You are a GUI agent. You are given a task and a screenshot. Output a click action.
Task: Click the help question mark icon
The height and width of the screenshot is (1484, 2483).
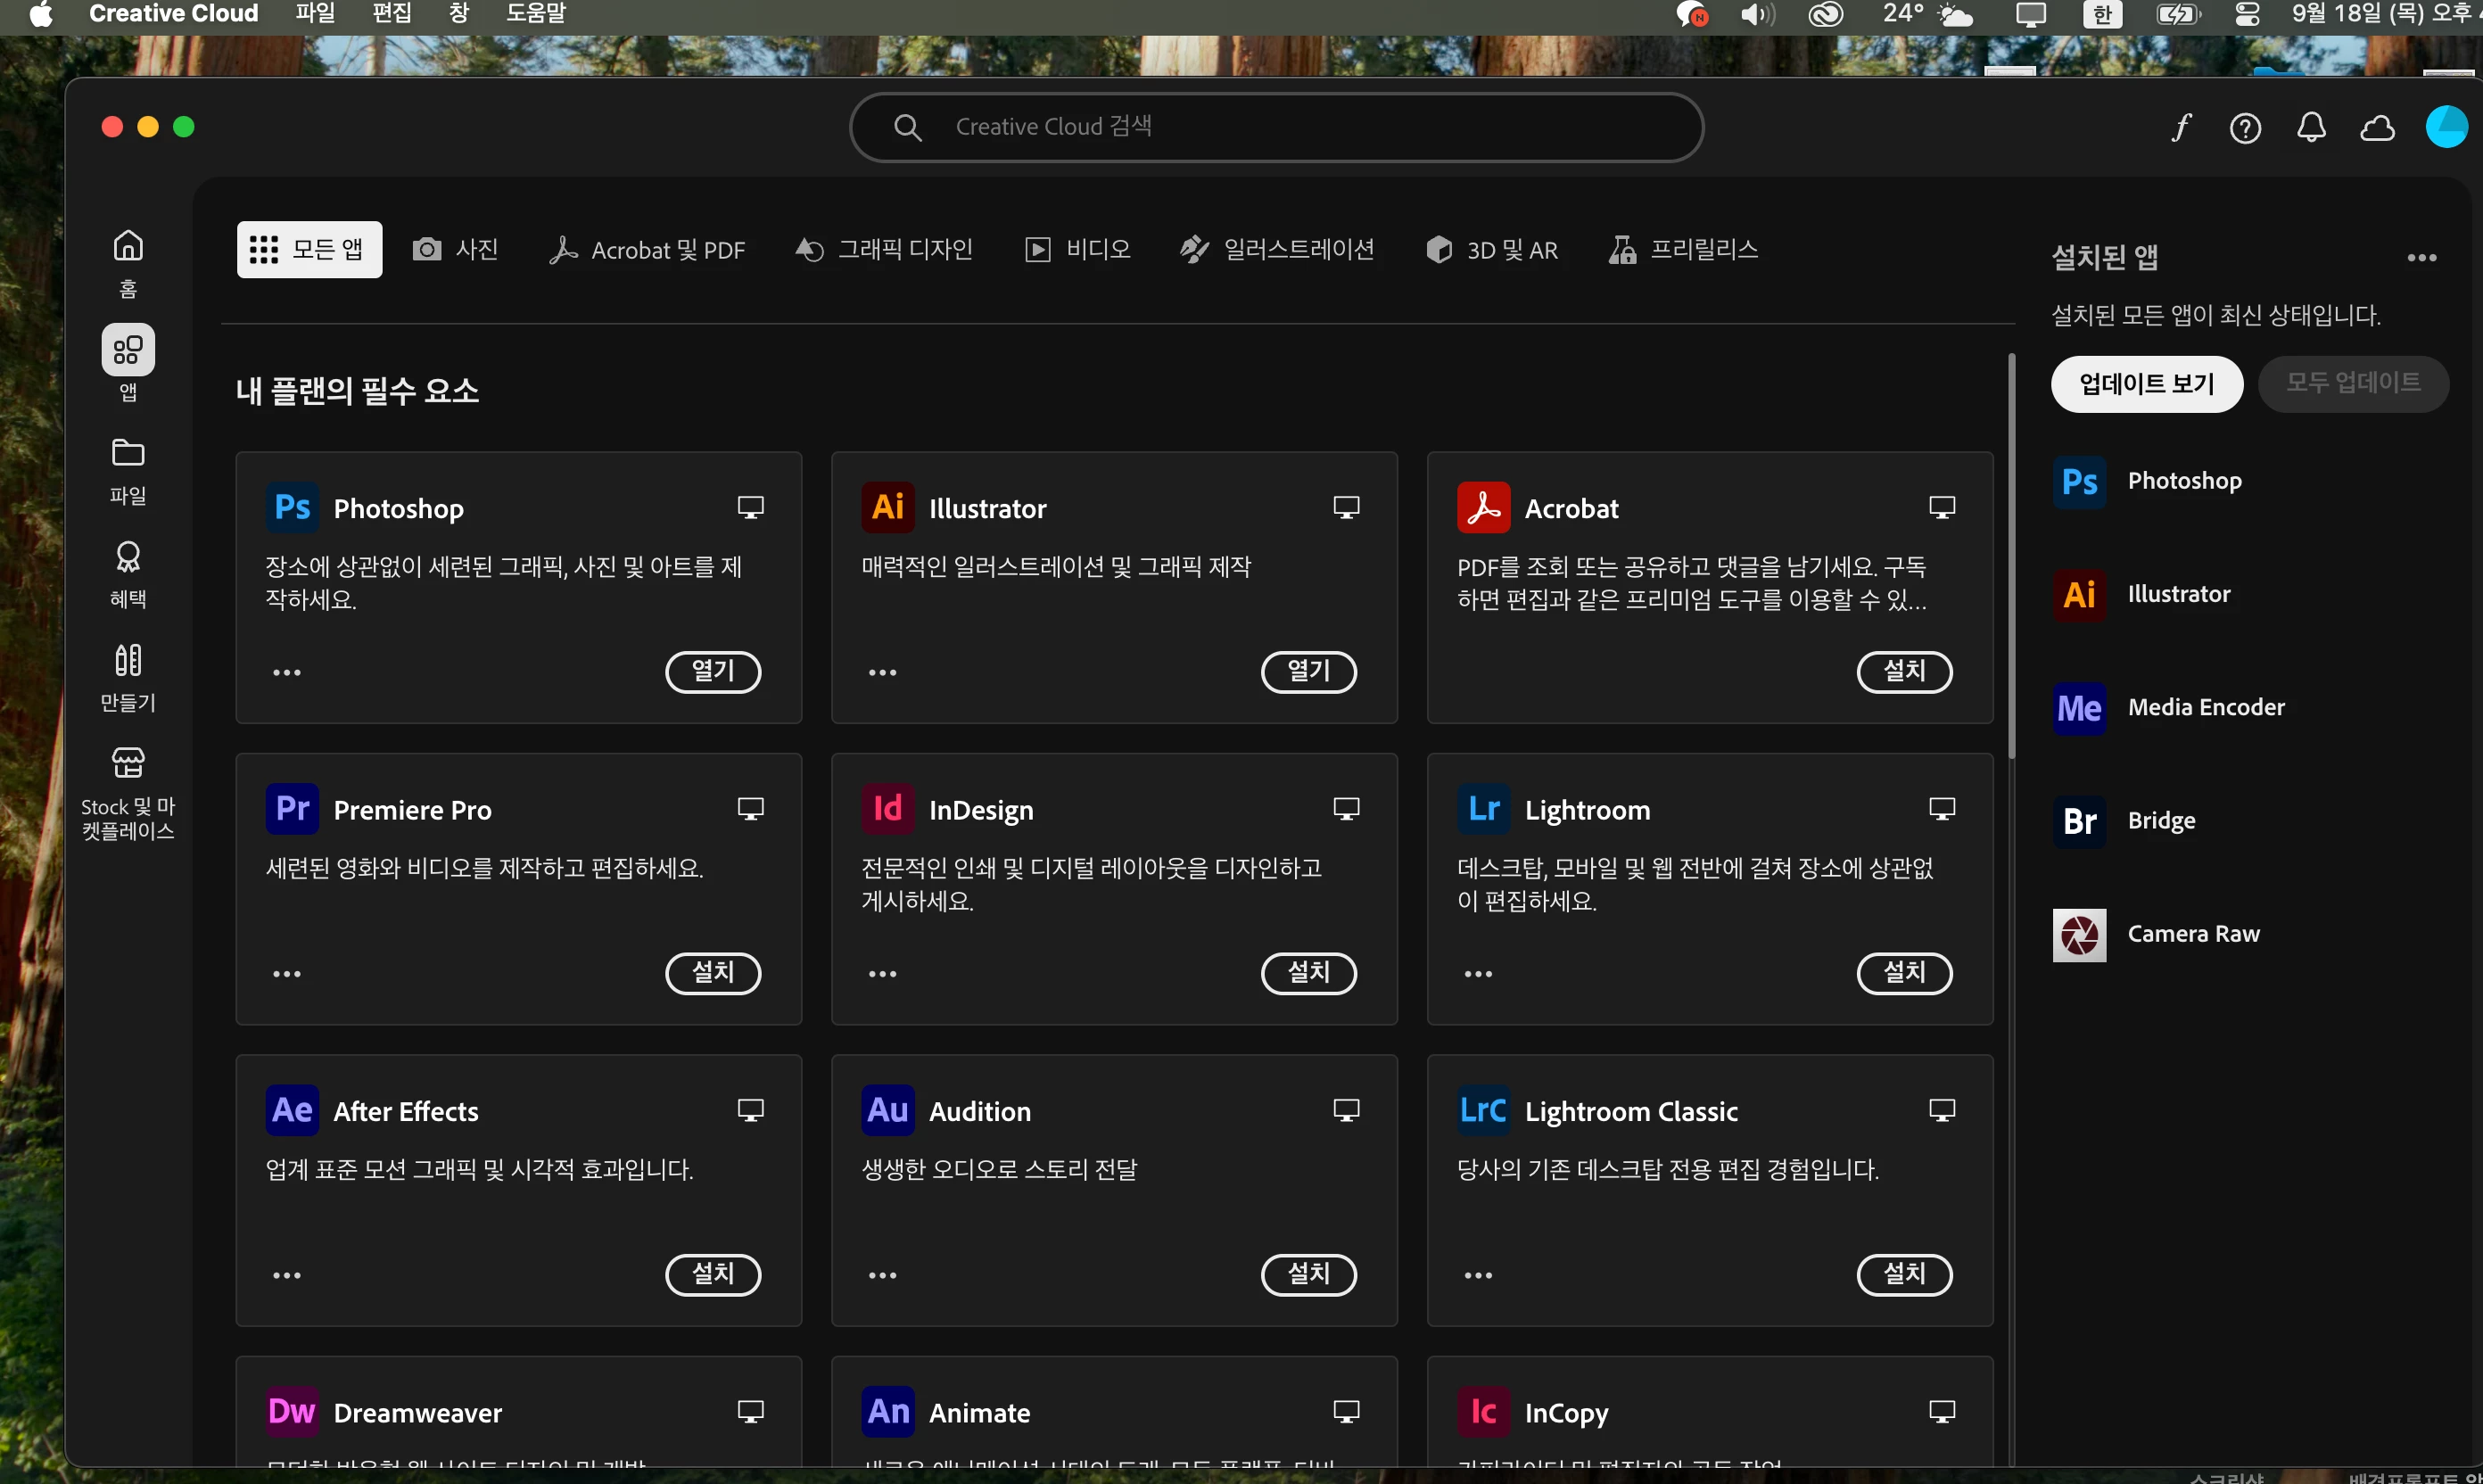pos(2245,128)
